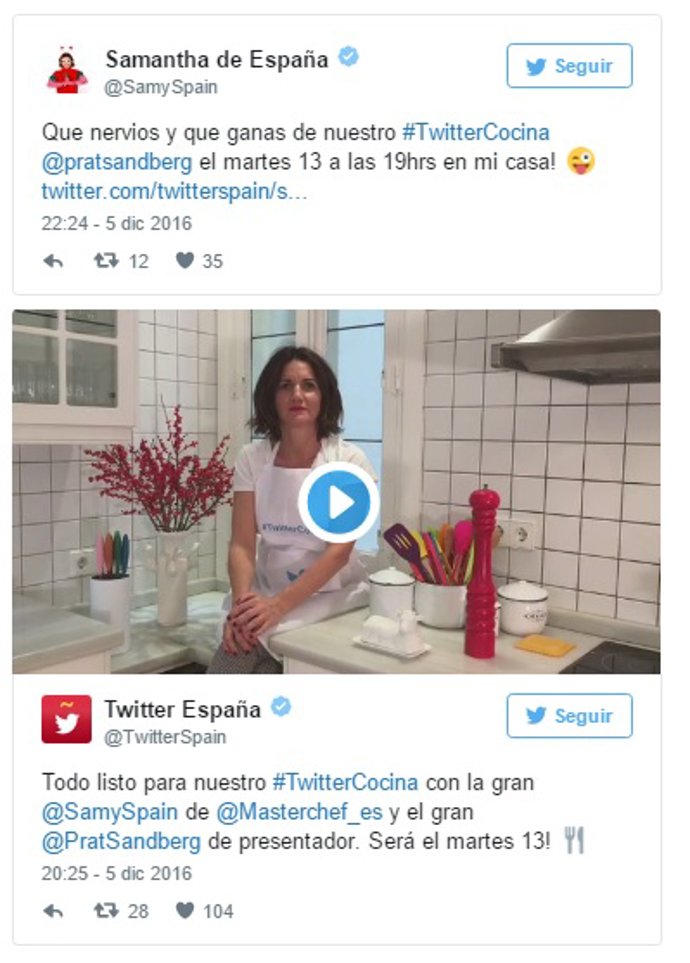Follow Twitter España with Seguir
This screenshot has height=963, width=690.
click(x=570, y=715)
